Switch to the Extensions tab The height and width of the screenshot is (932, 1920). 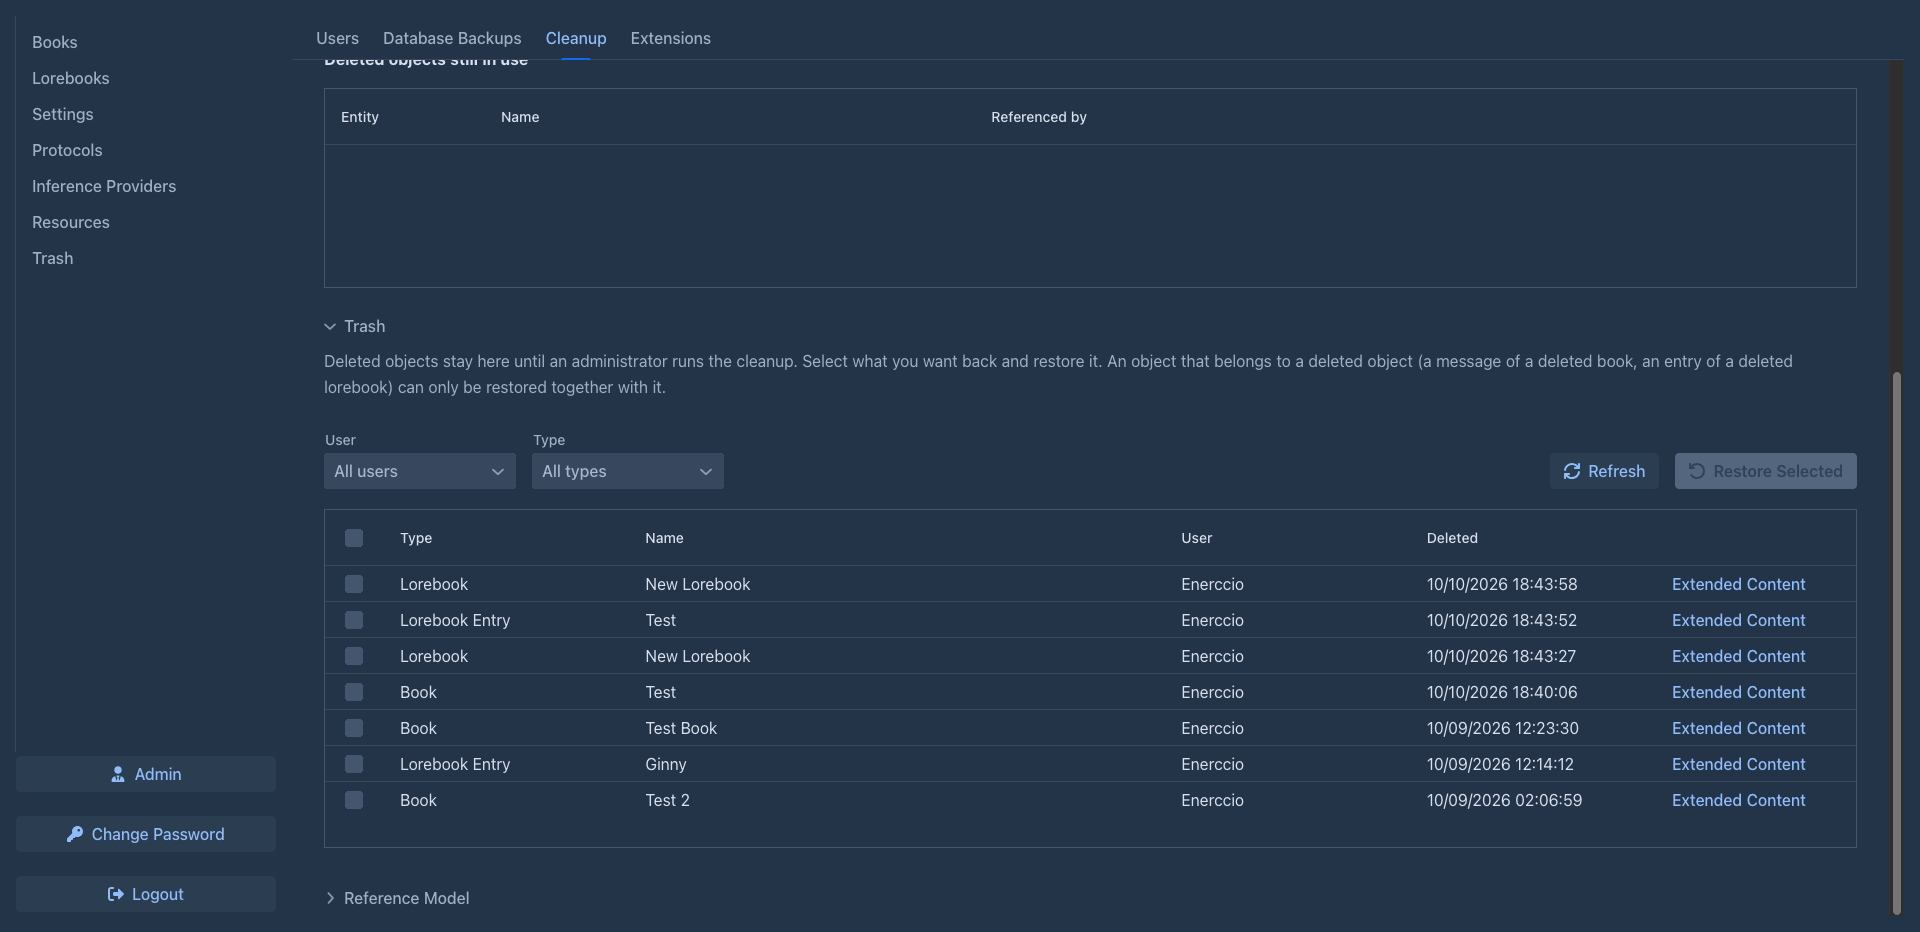[x=670, y=38]
